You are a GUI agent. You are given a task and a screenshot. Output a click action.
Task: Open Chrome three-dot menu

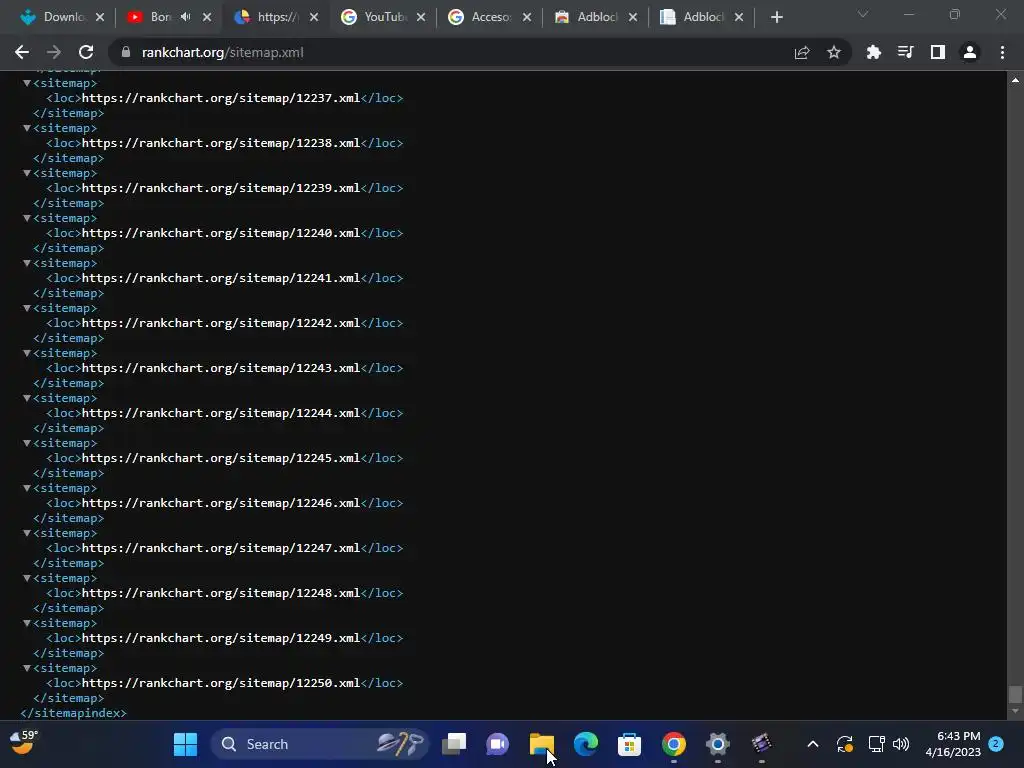[1002, 52]
